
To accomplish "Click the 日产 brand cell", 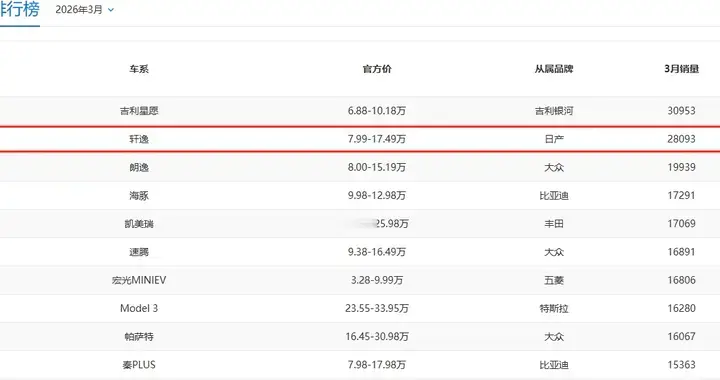I will tap(554, 139).
